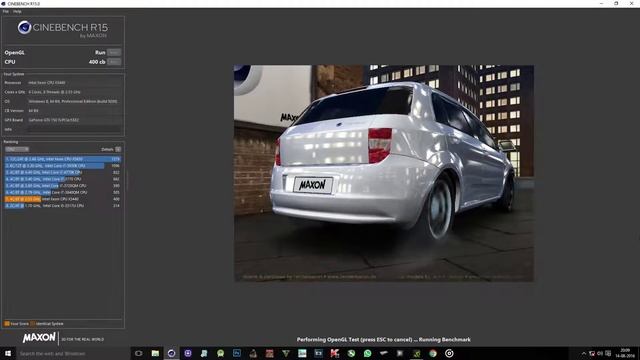This screenshot has height=360, width=640.
Task: Click the 400 cb CPU score
Action: click(x=97, y=62)
